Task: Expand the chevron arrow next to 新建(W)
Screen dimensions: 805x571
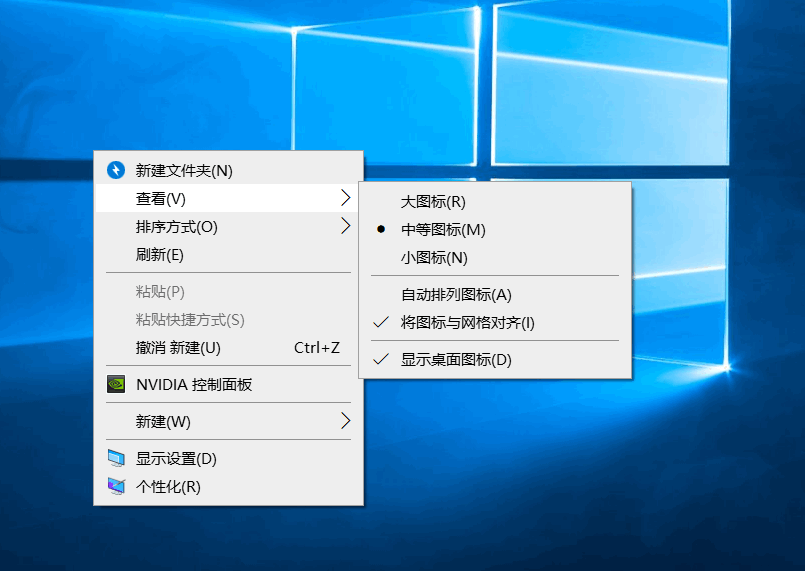Action: 346,421
